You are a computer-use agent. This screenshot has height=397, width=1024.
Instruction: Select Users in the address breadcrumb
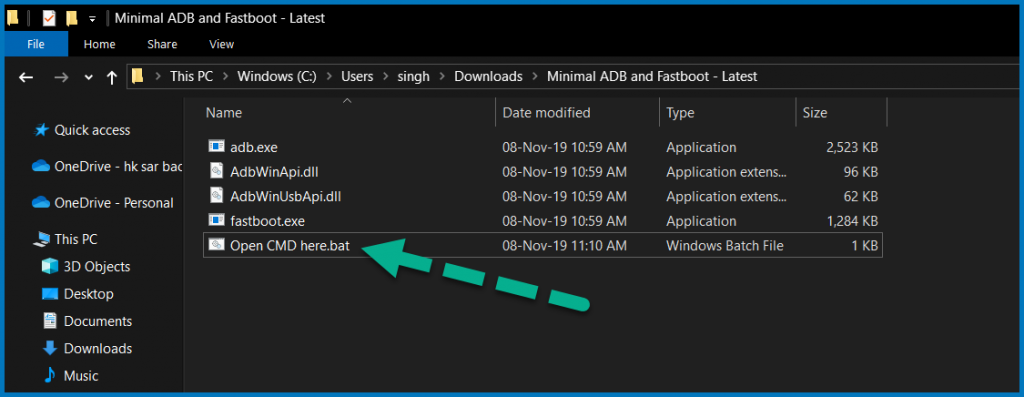[357, 76]
